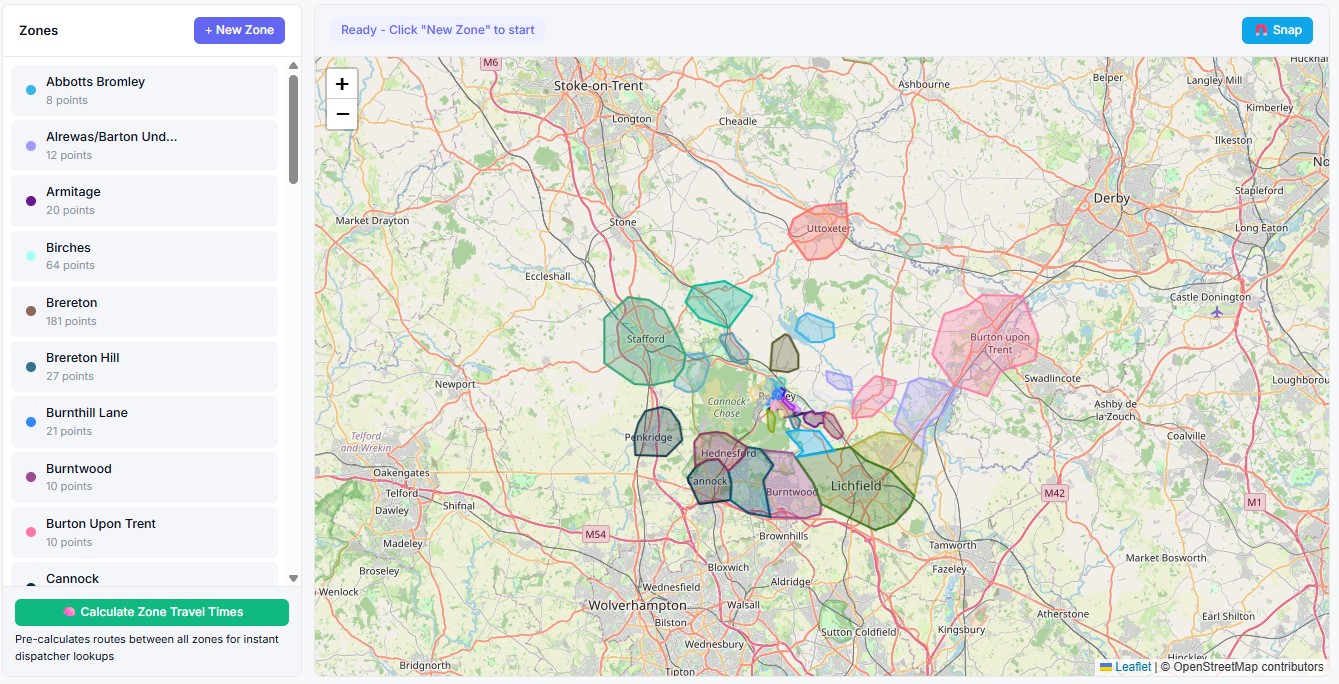Click the Abbotts Bromley blue color dot

coord(31,90)
